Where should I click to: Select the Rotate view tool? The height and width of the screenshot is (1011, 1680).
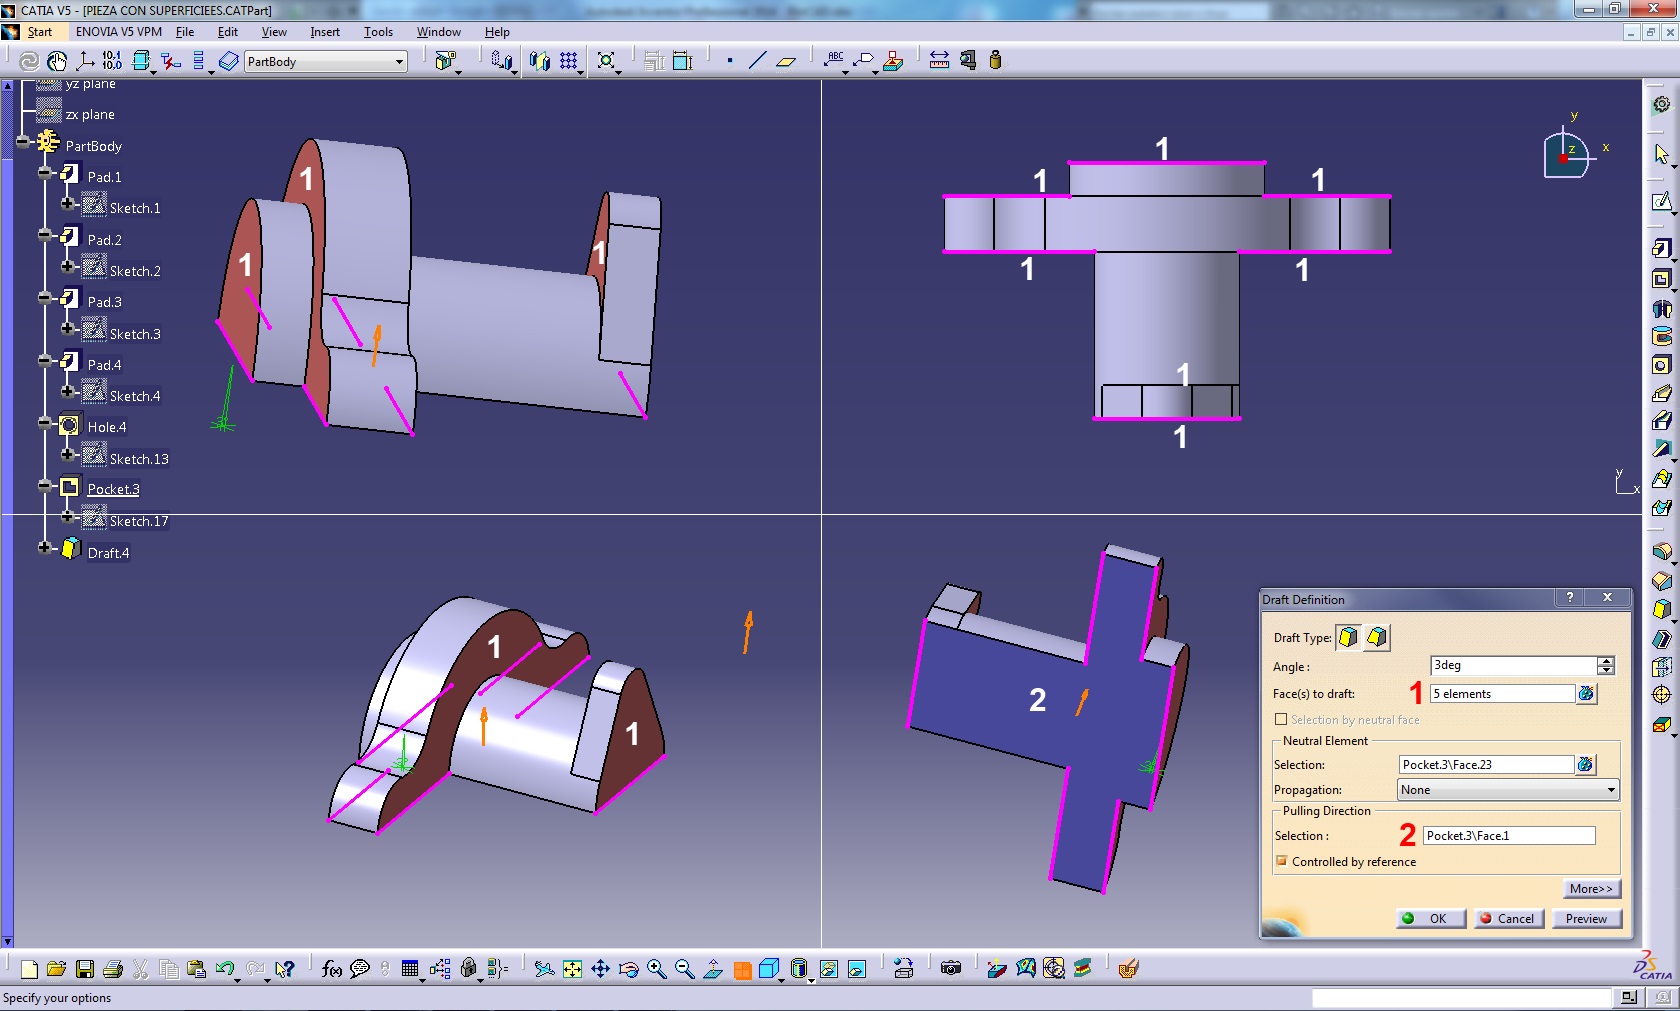[x=628, y=968]
